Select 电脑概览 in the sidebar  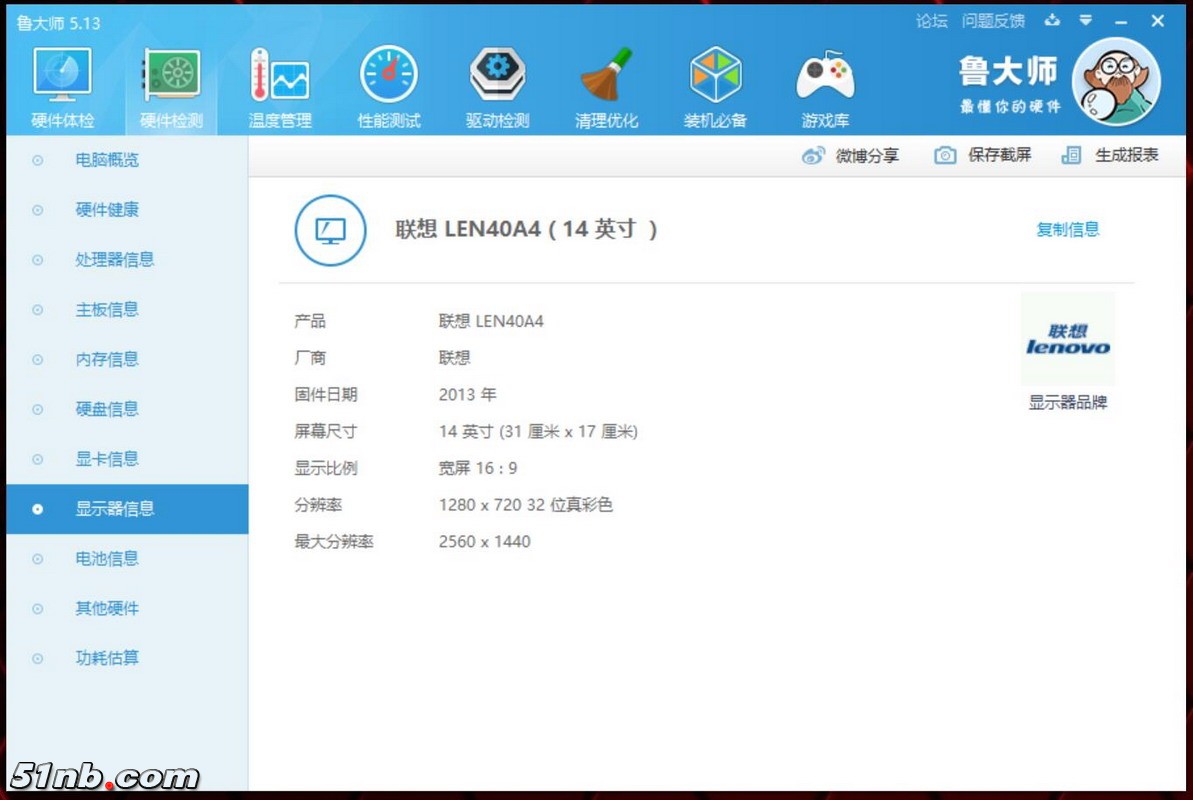(x=107, y=160)
